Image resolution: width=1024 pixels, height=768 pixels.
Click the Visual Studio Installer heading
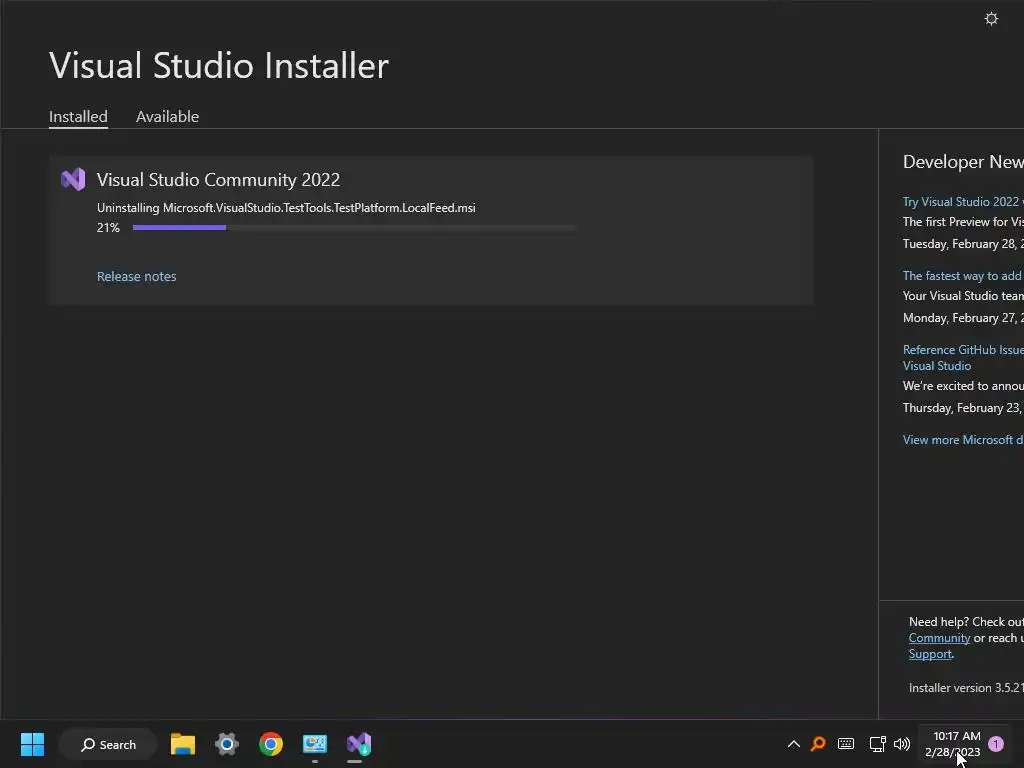coord(219,65)
